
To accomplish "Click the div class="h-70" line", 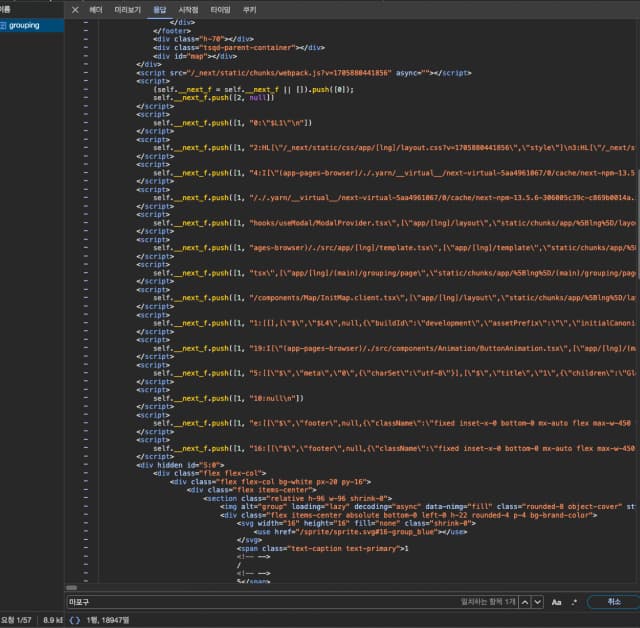I will [x=203, y=39].
